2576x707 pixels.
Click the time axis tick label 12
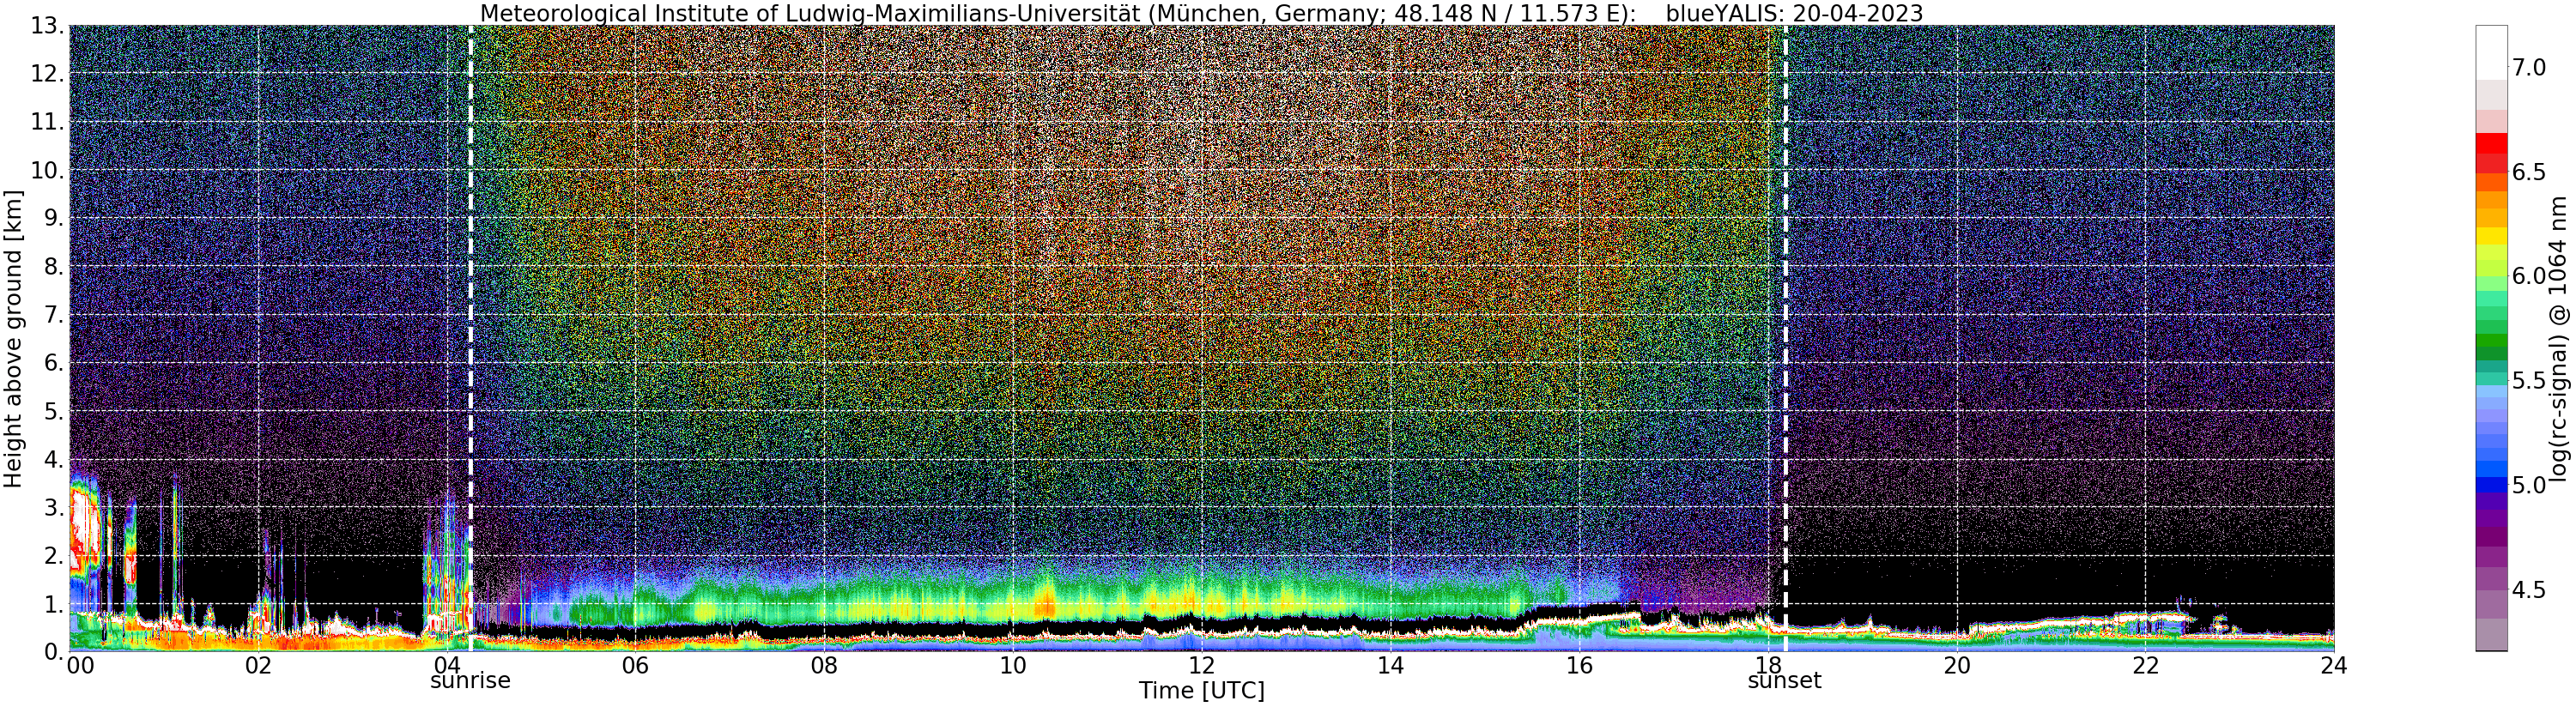tap(1202, 665)
